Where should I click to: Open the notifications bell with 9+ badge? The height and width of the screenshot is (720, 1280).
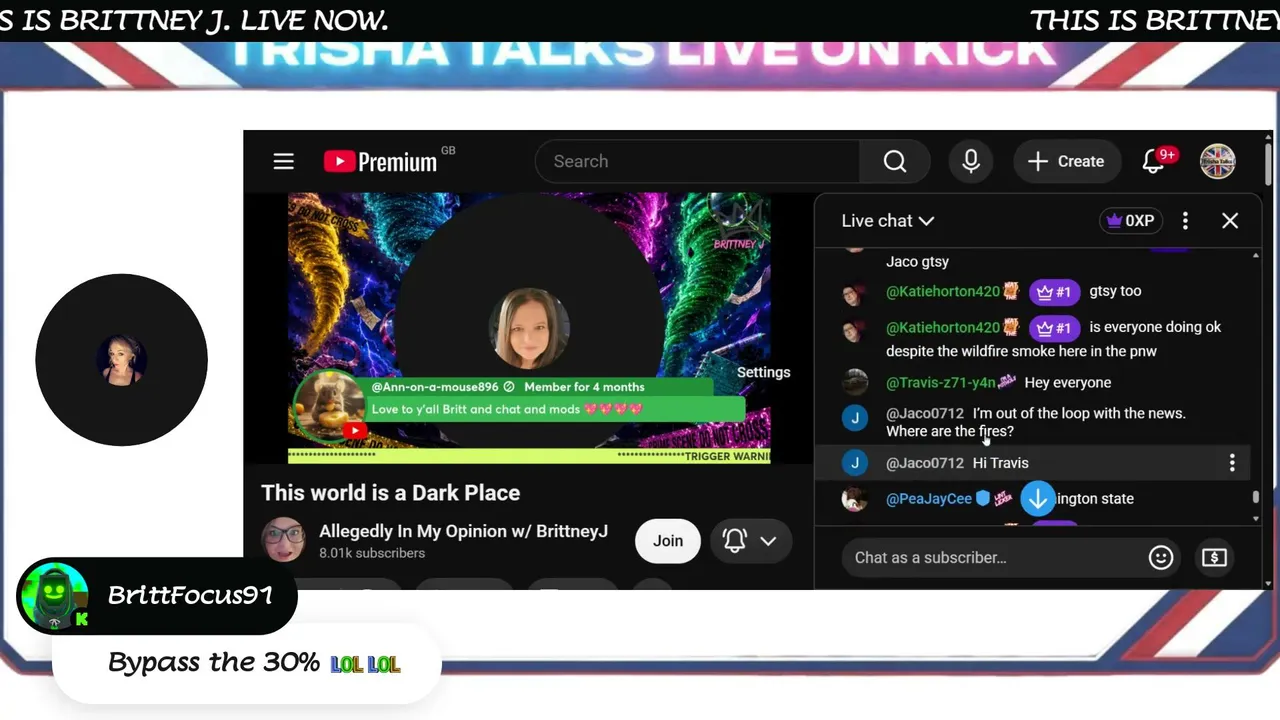pyautogui.click(x=1155, y=161)
